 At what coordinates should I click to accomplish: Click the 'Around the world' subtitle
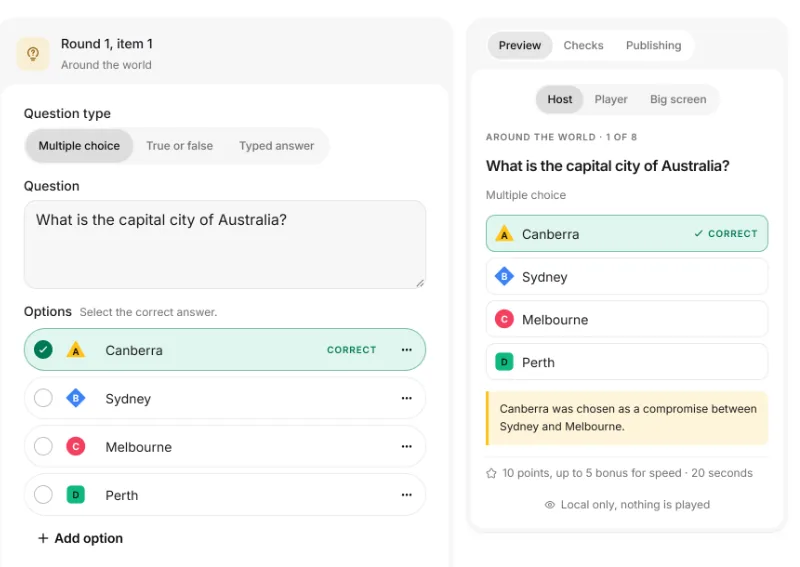(106, 65)
